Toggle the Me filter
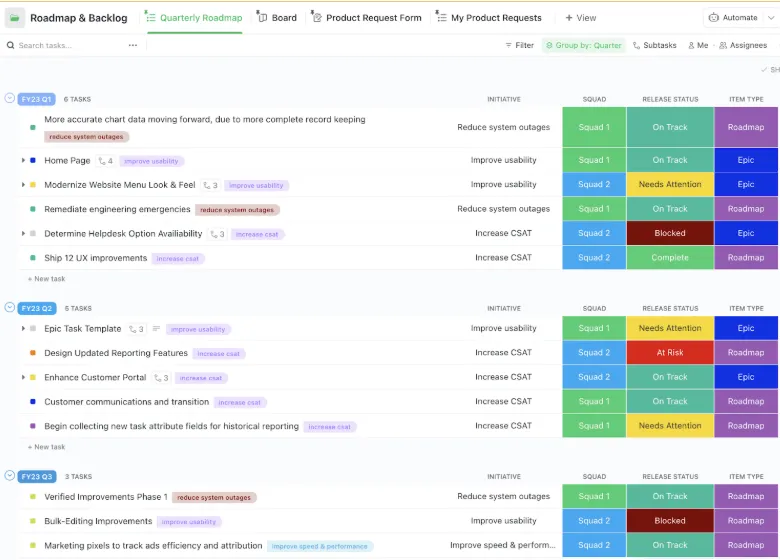780x560 pixels. click(x=698, y=45)
